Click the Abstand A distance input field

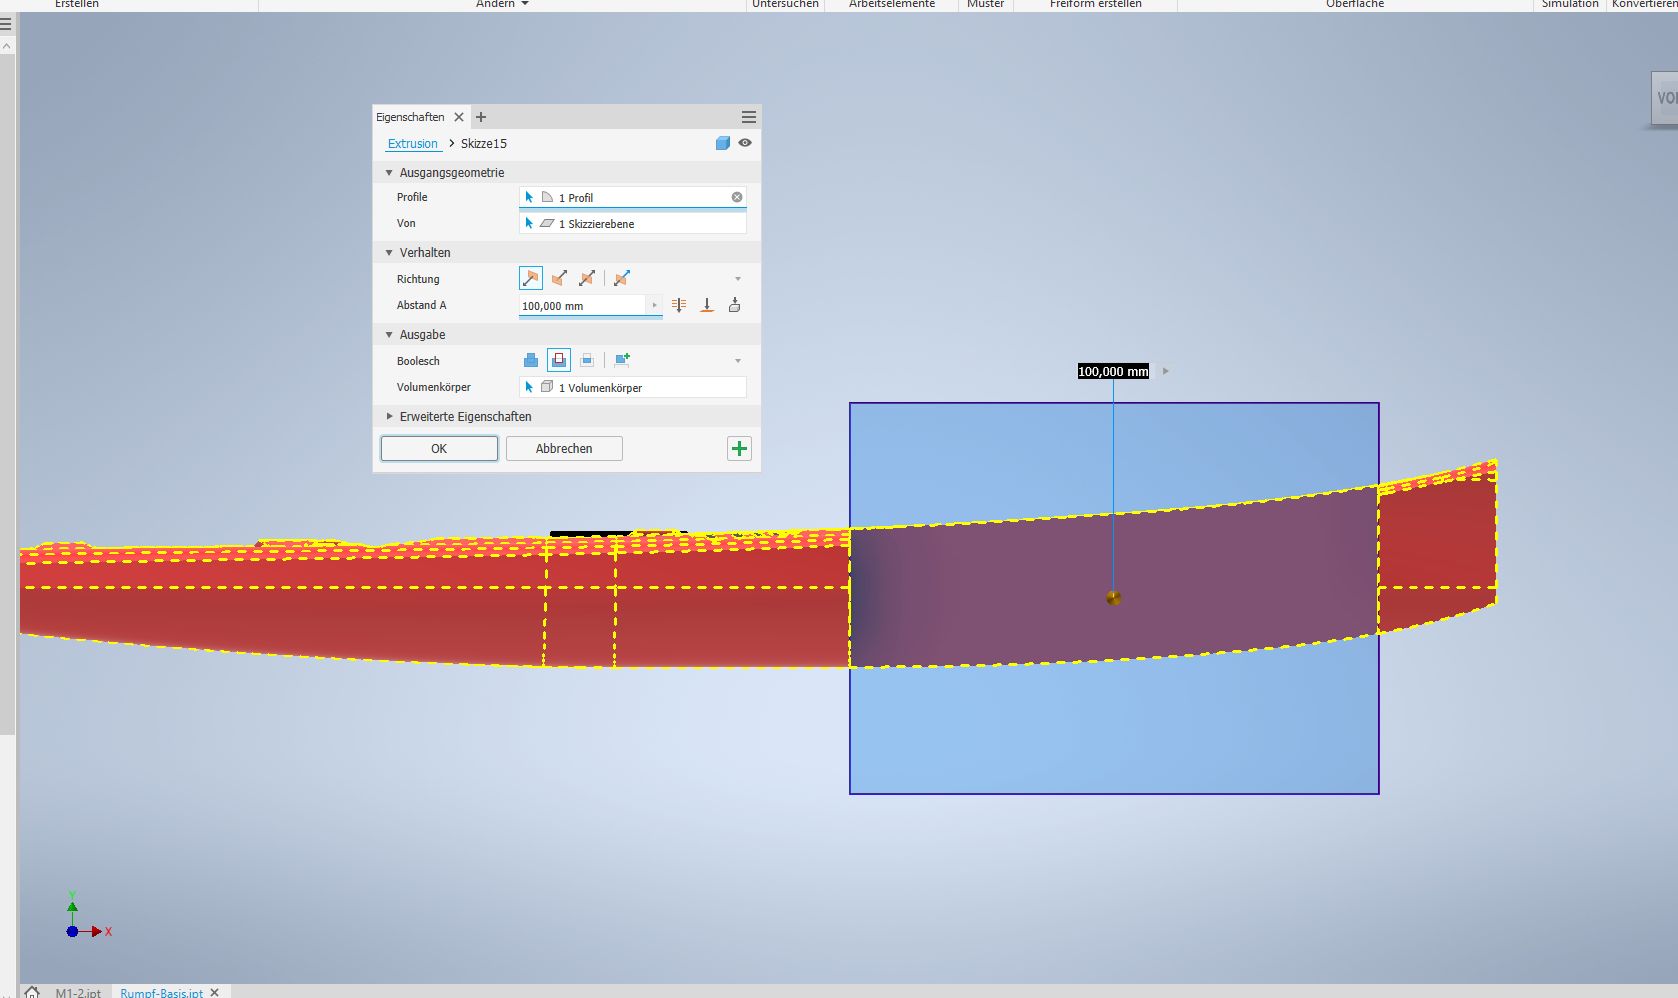pos(582,306)
